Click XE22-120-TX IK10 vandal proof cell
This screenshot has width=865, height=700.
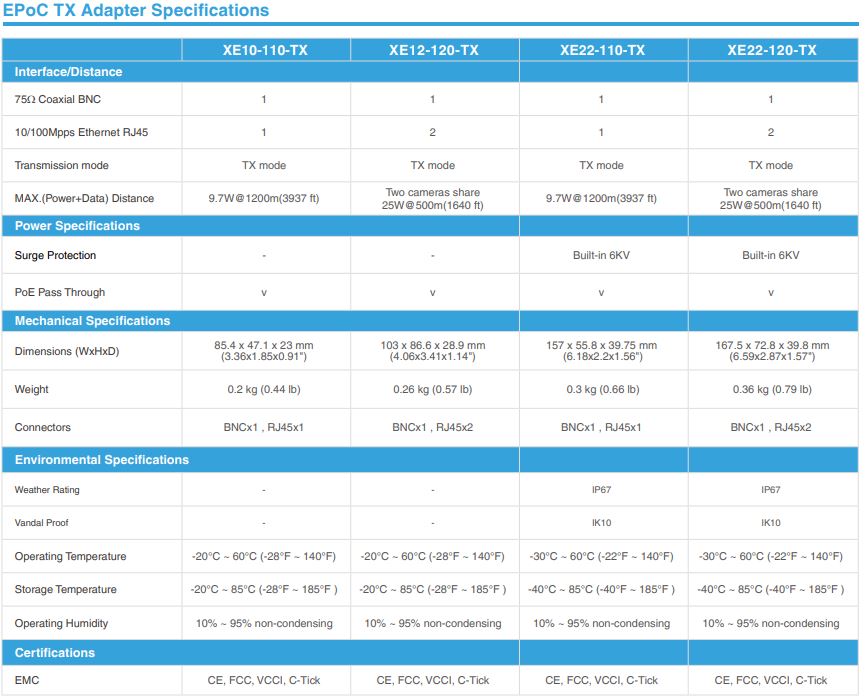(771, 523)
